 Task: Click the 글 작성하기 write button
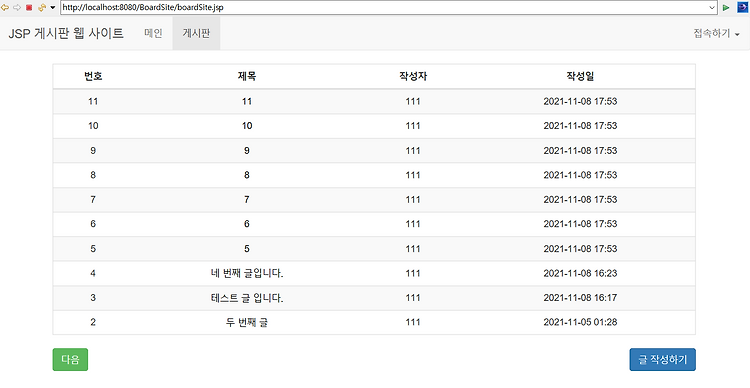(662, 359)
